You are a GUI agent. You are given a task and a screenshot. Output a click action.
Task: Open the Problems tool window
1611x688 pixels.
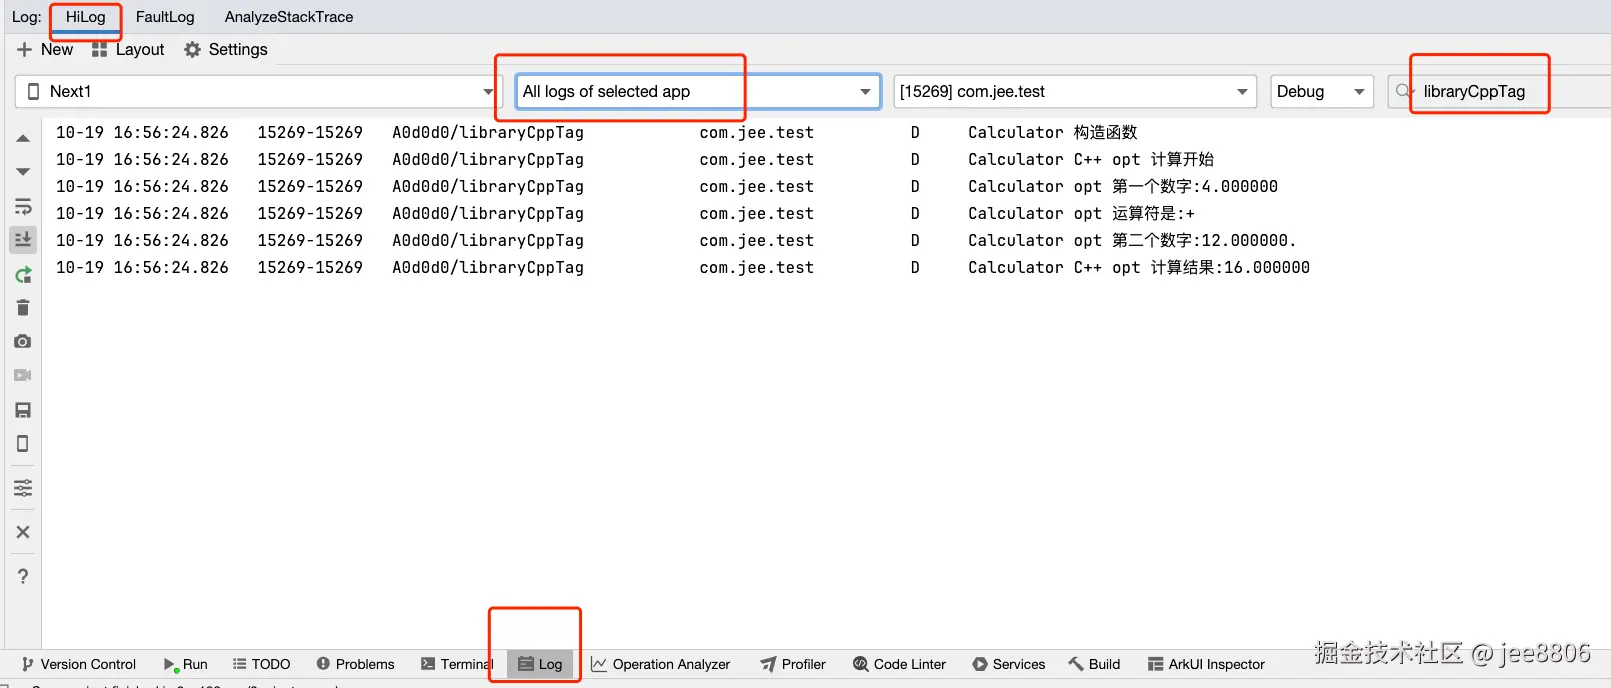(355, 664)
